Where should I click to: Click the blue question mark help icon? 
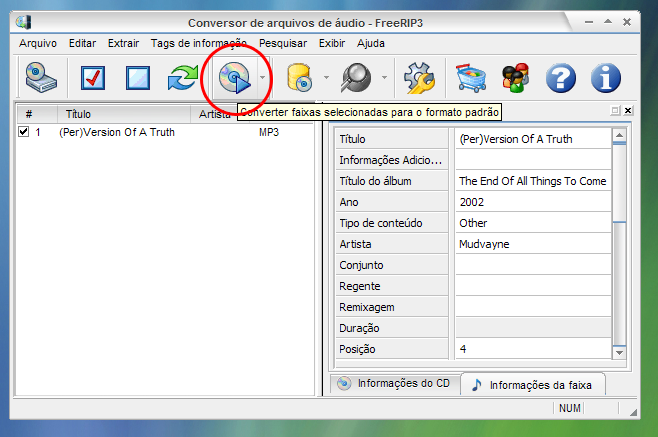(561, 78)
